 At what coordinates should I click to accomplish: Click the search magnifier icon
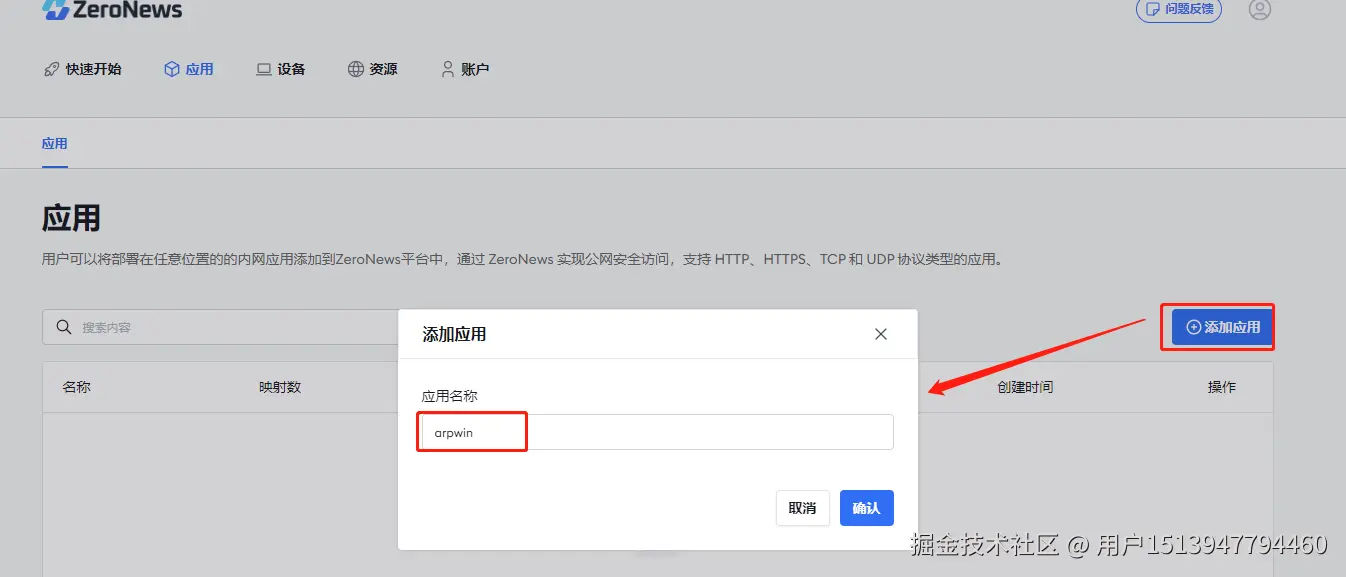[64, 327]
